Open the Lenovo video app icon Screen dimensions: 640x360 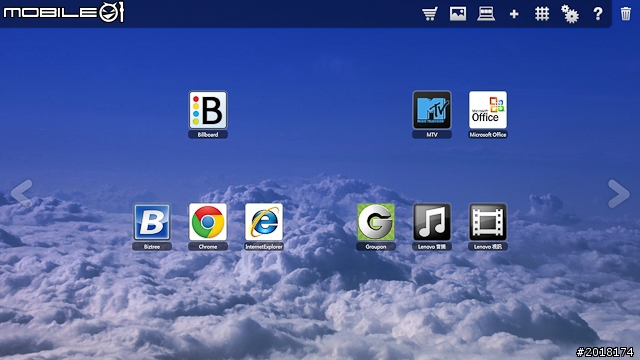click(488, 222)
